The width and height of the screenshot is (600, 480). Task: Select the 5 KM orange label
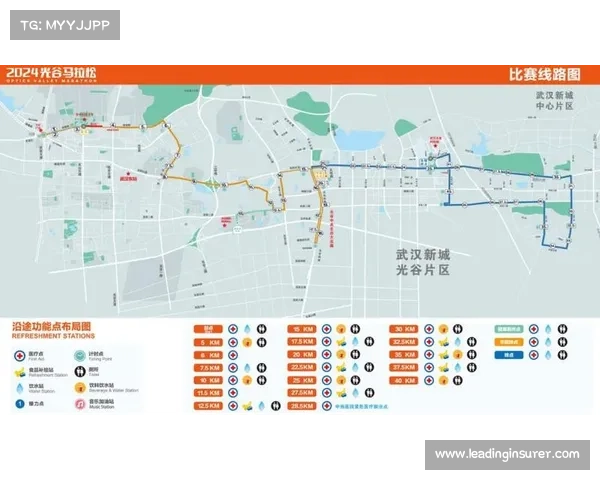click(208, 342)
